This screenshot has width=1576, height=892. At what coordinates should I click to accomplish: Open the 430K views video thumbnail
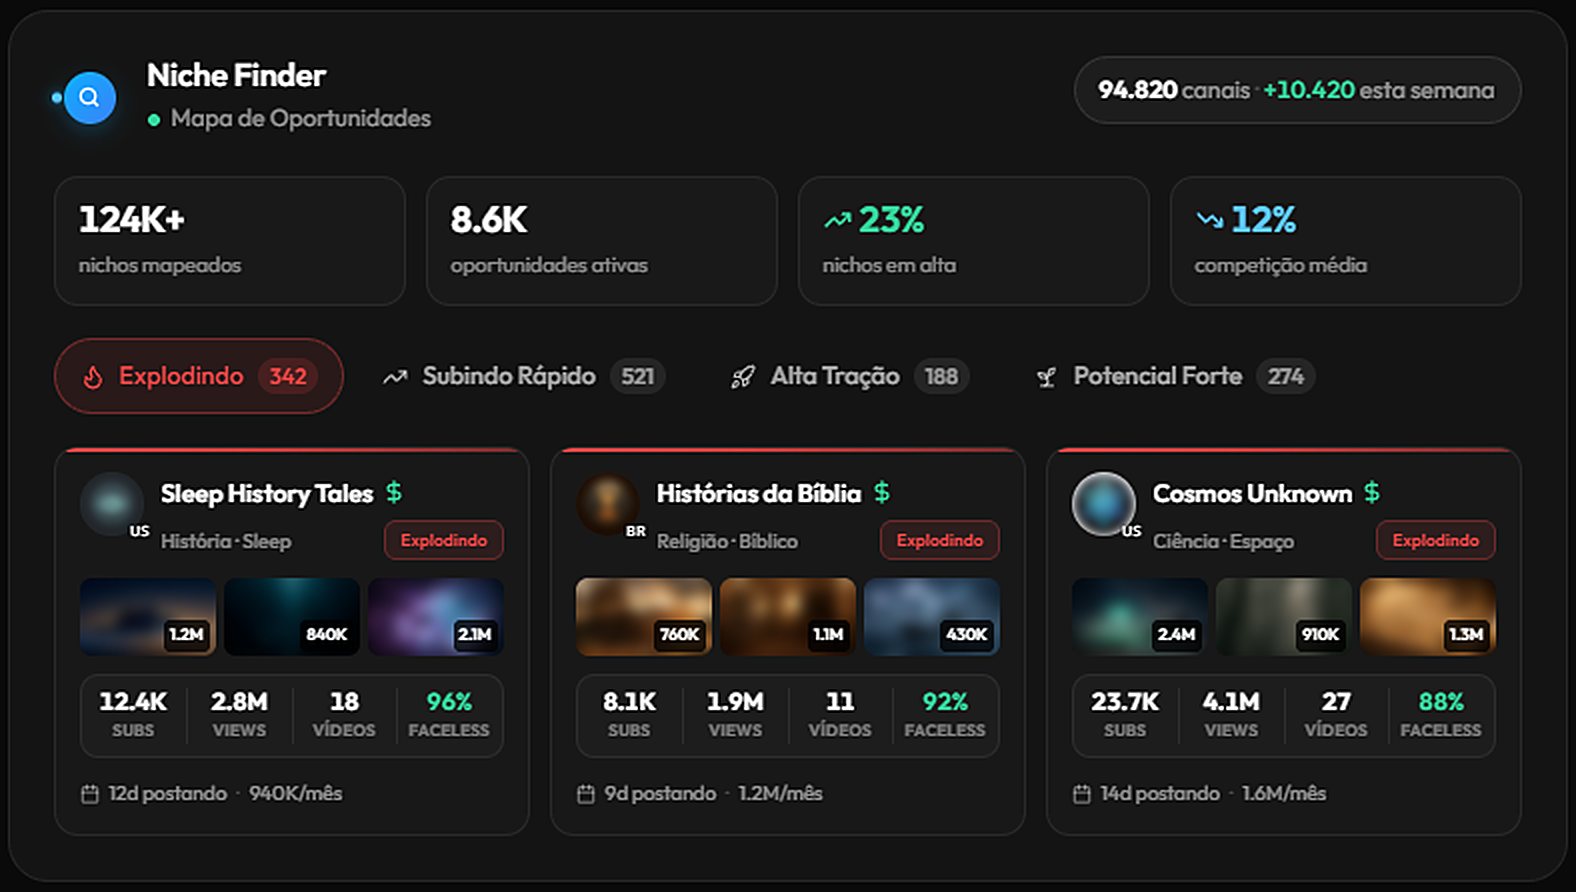click(932, 617)
